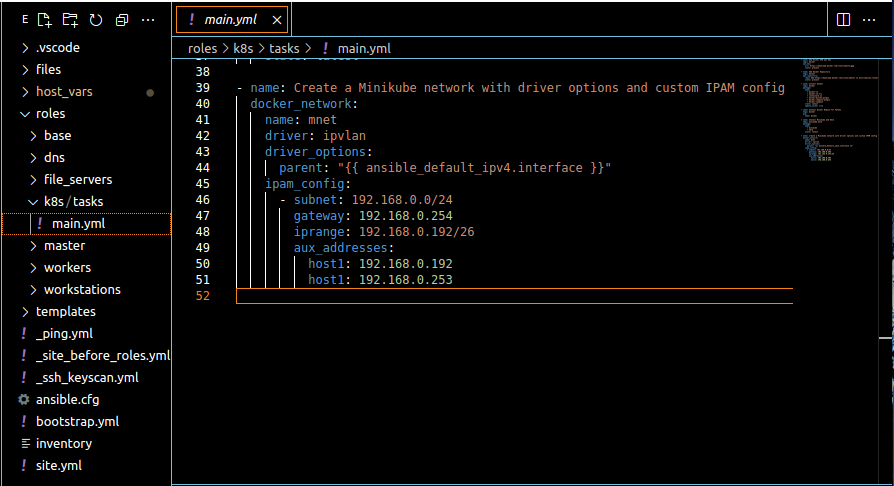Click the k8s breadcrumb segment
The image size is (894, 486).
click(x=243, y=48)
